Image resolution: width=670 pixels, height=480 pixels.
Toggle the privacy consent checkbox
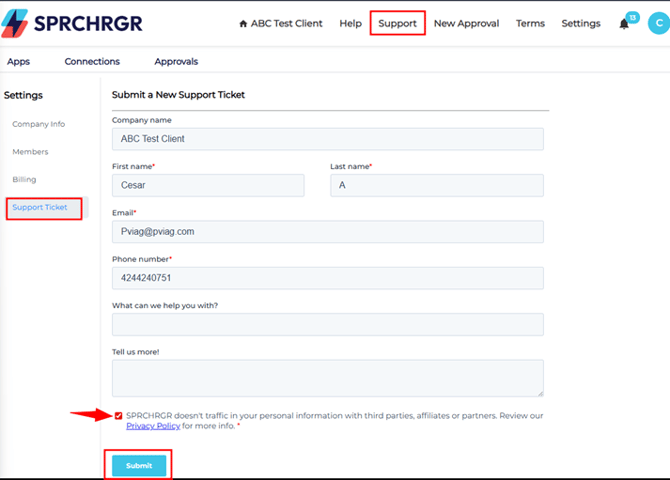119,416
